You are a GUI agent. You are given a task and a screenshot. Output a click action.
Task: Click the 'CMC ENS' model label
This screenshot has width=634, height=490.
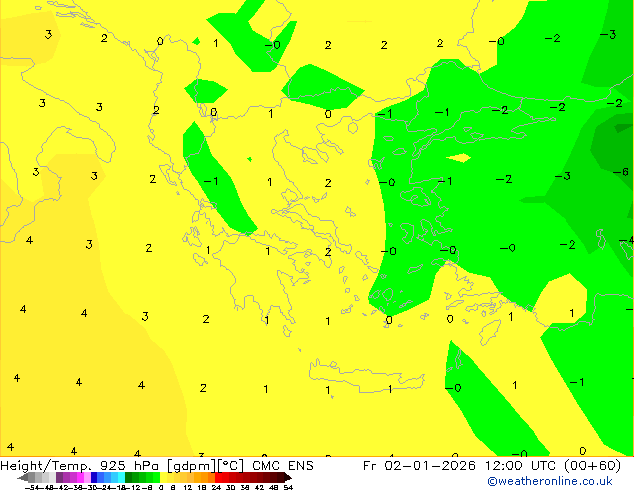283,466
